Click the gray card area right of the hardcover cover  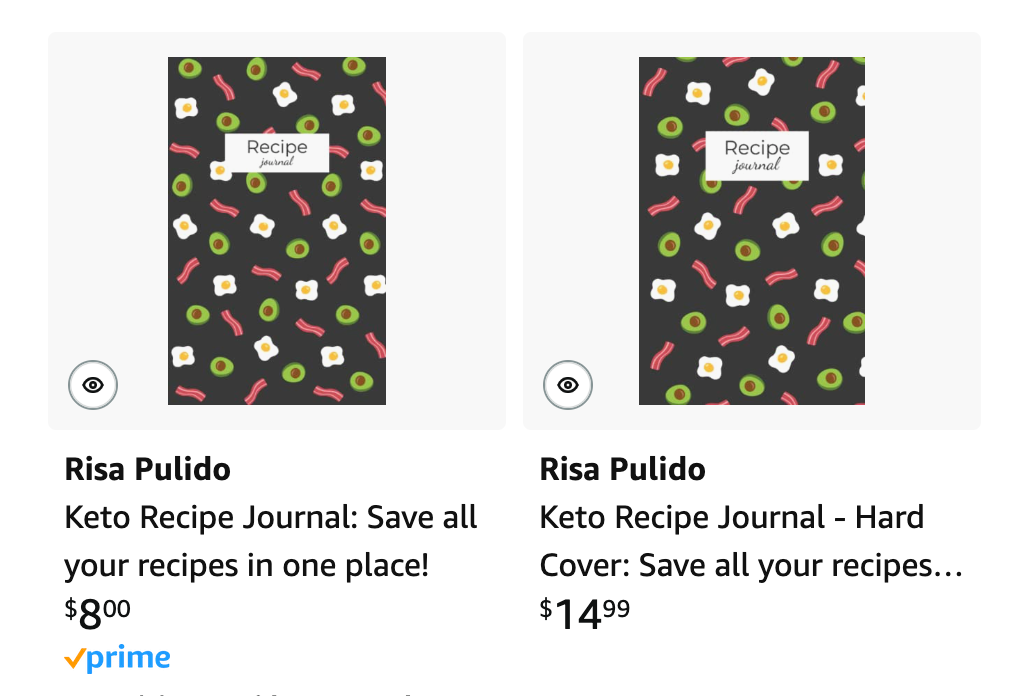pyautogui.click(x=922, y=230)
